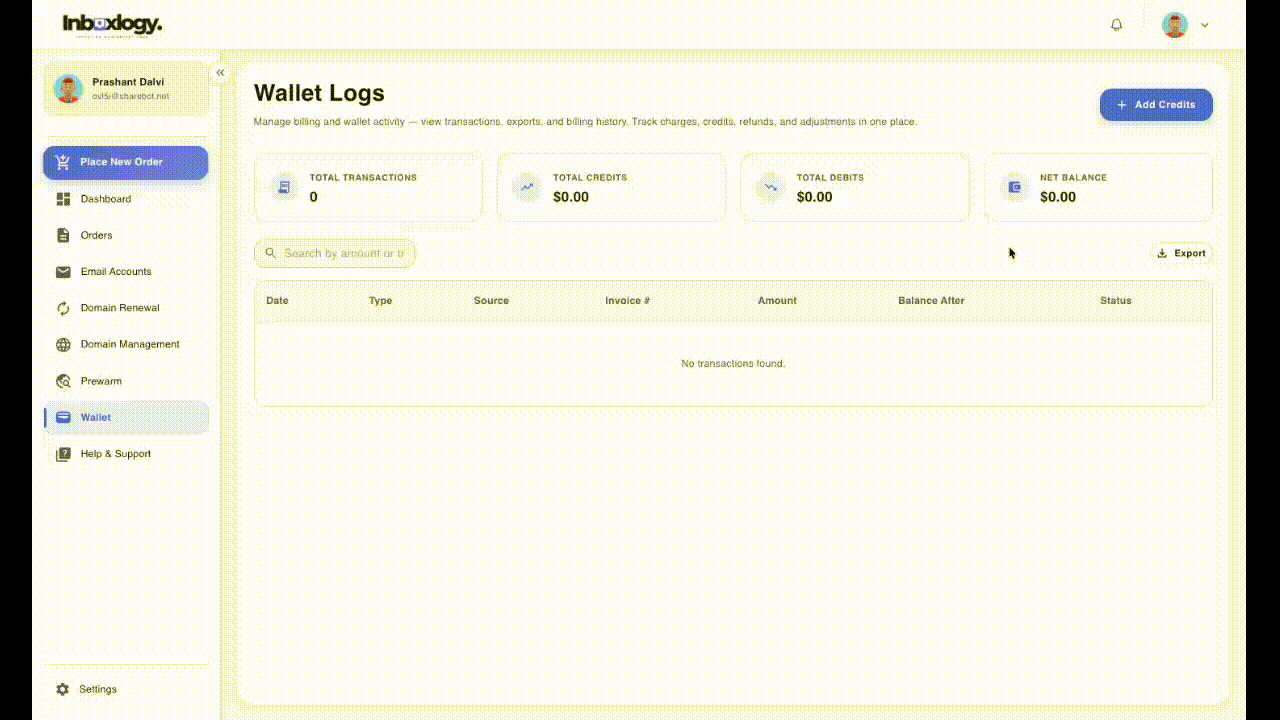Click the Export button
This screenshot has width=1280, height=720.
1181,253
